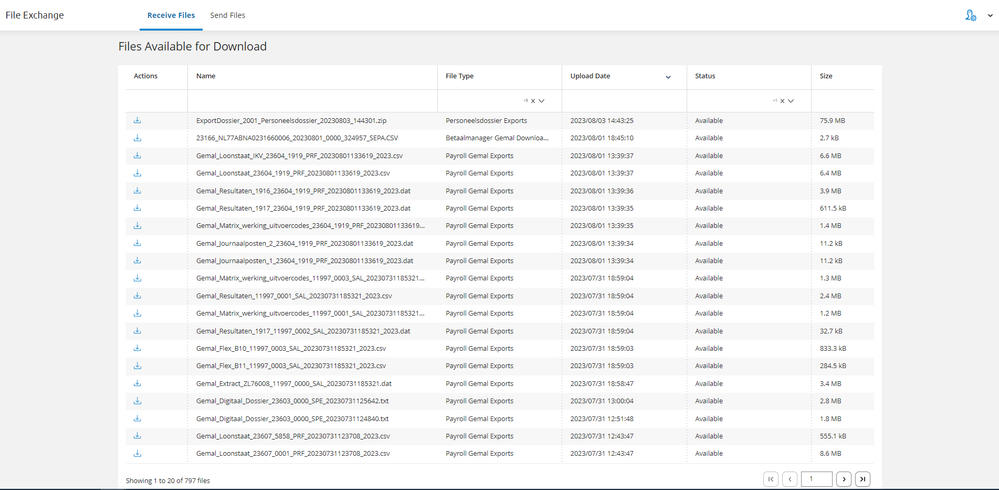
Task: Download Gemal_Loonstaat_IKV_23604 csv file
Action: click(x=137, y=156)
